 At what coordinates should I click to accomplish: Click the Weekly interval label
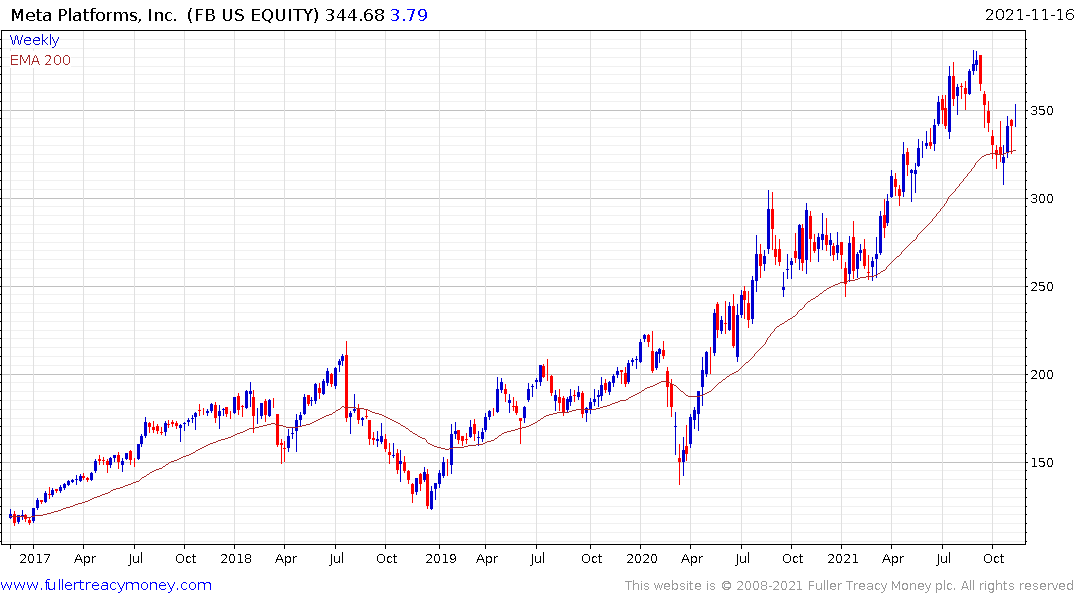click(34, 40)
